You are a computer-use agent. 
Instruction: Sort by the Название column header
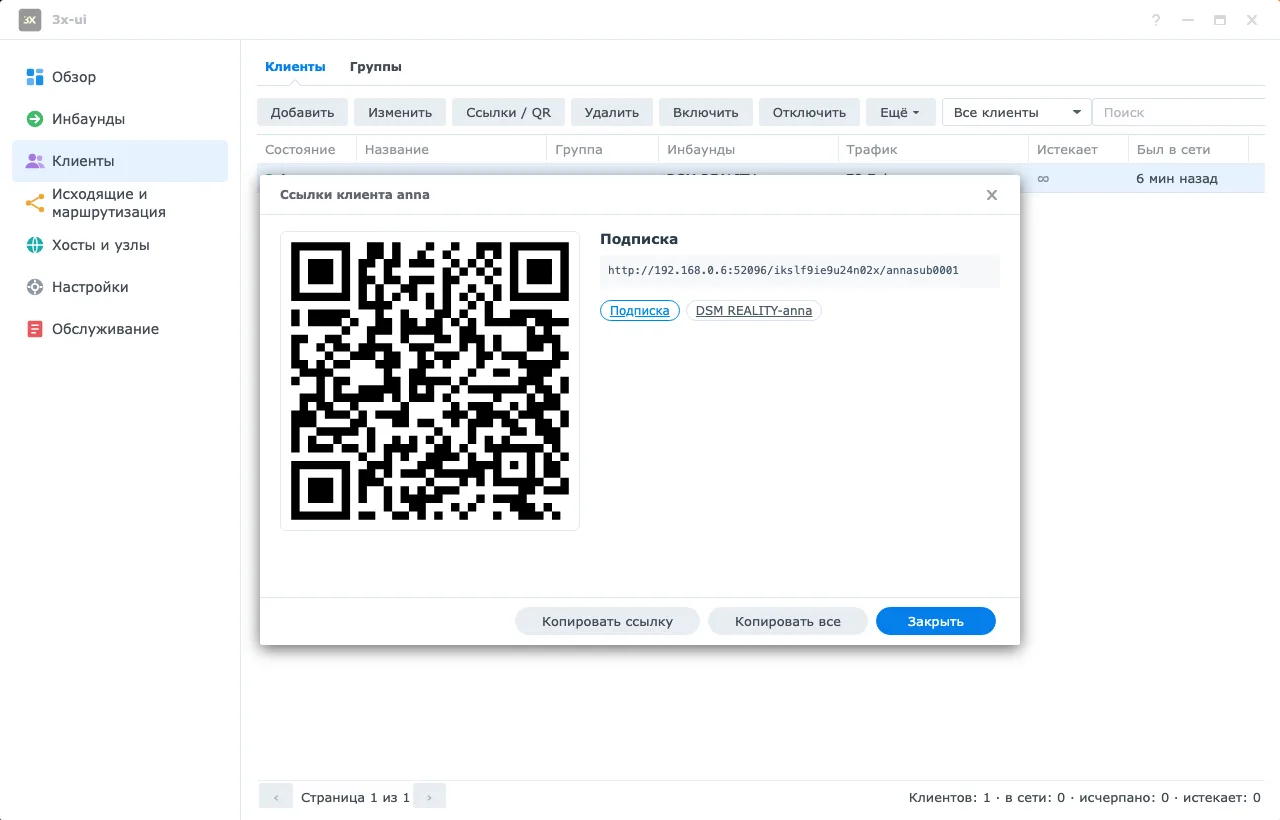pyautogui.click(x=451, y=149)
